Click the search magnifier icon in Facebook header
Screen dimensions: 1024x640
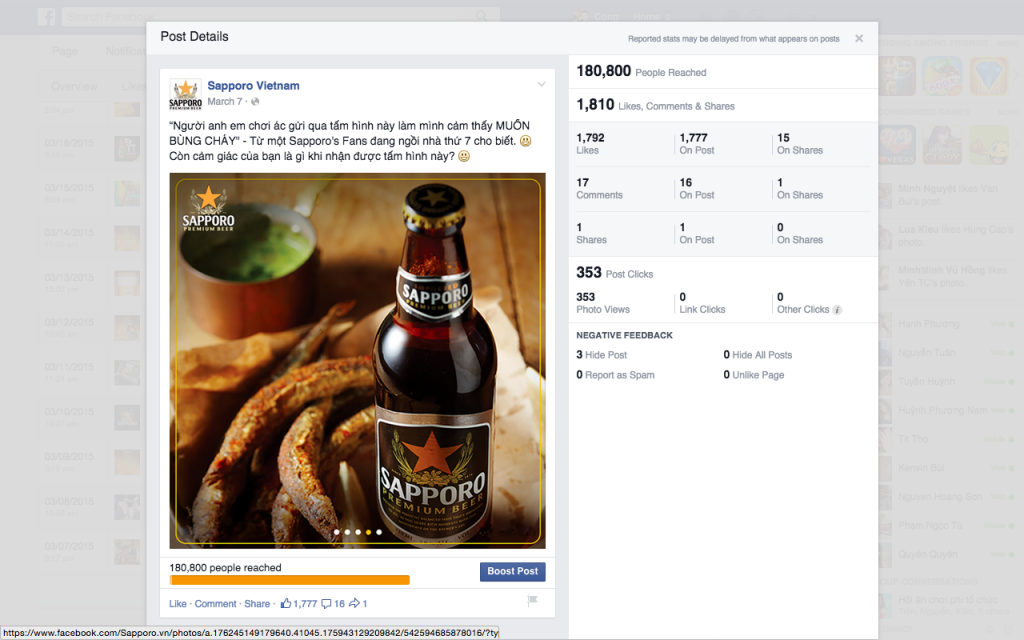[x=481, y=16]
